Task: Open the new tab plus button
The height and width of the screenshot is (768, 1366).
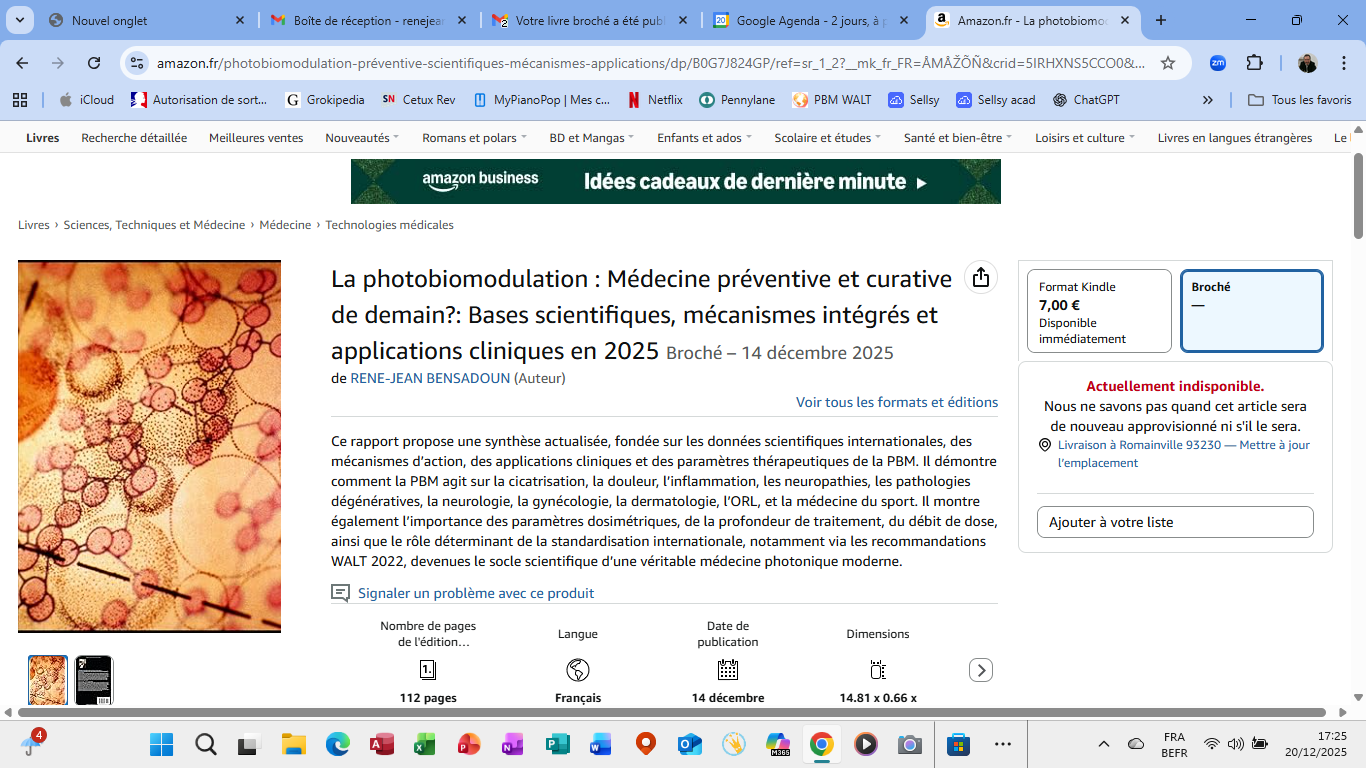Action: pyautogui.click(x=1161, y=20)
